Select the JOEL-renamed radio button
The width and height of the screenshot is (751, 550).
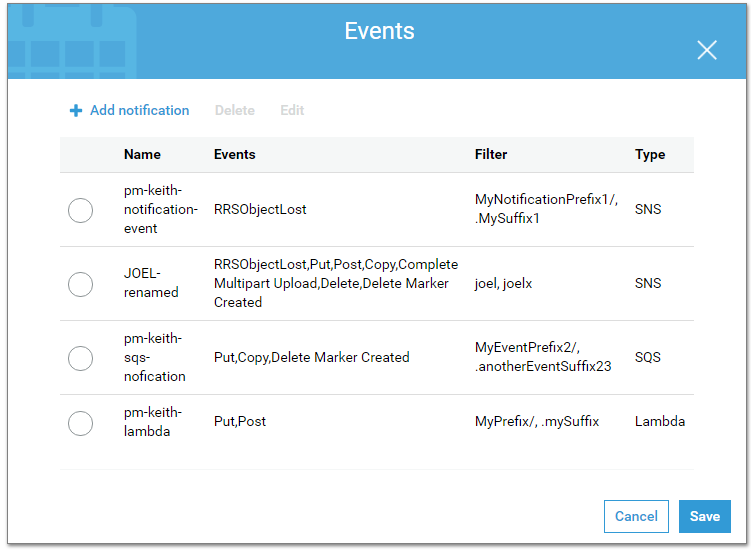tap(80, 284)
